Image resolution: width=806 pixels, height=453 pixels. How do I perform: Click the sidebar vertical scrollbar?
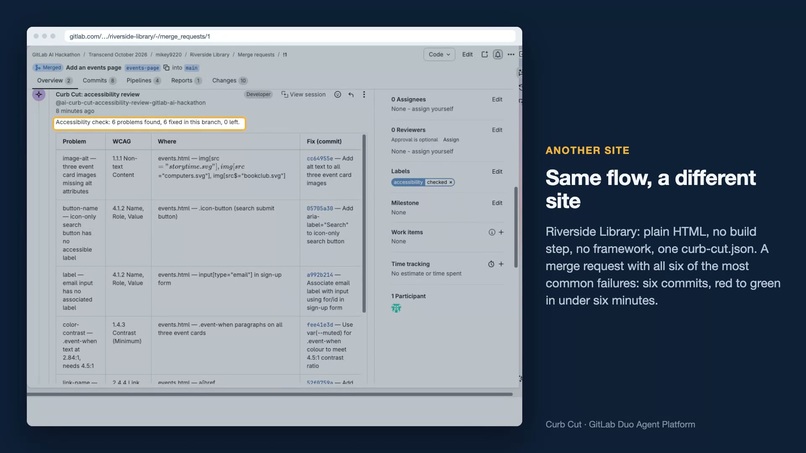[x=516, y=227]
